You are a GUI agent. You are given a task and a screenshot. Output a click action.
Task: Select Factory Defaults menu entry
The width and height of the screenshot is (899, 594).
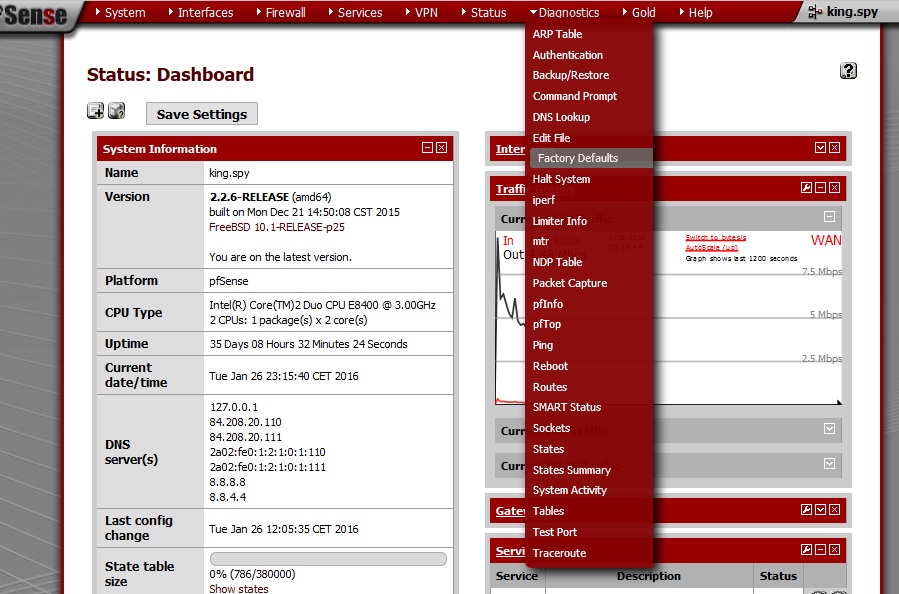pos(589,158)
